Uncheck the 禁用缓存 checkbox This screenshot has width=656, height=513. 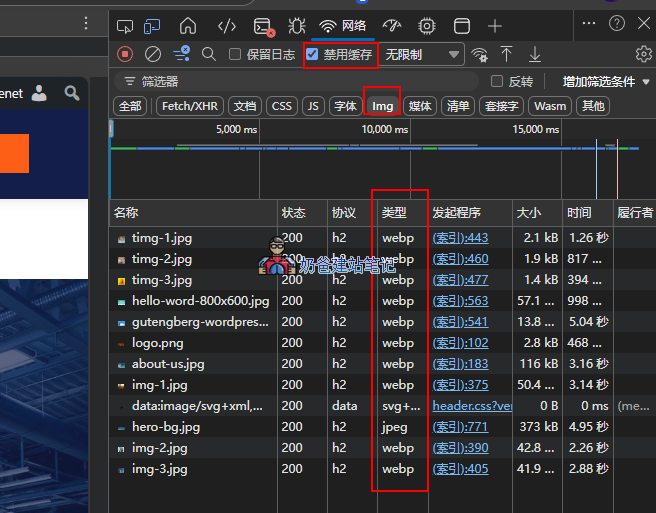coord(313,55)
